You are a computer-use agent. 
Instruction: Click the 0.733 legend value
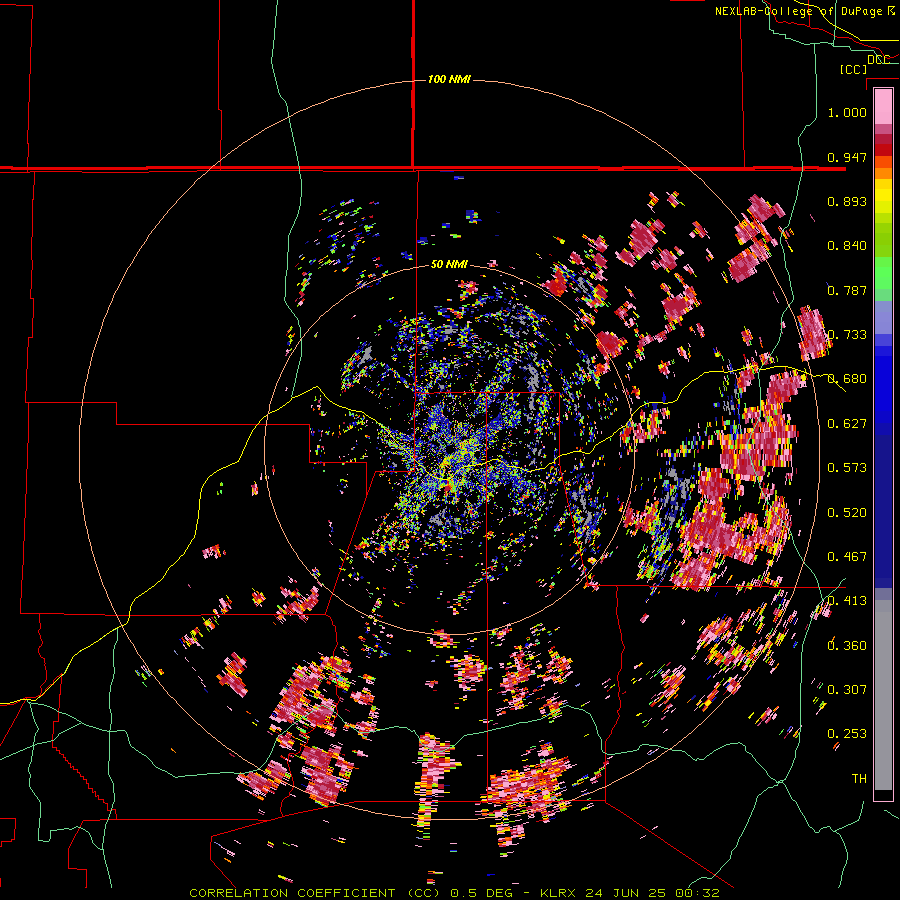point(847,335)
